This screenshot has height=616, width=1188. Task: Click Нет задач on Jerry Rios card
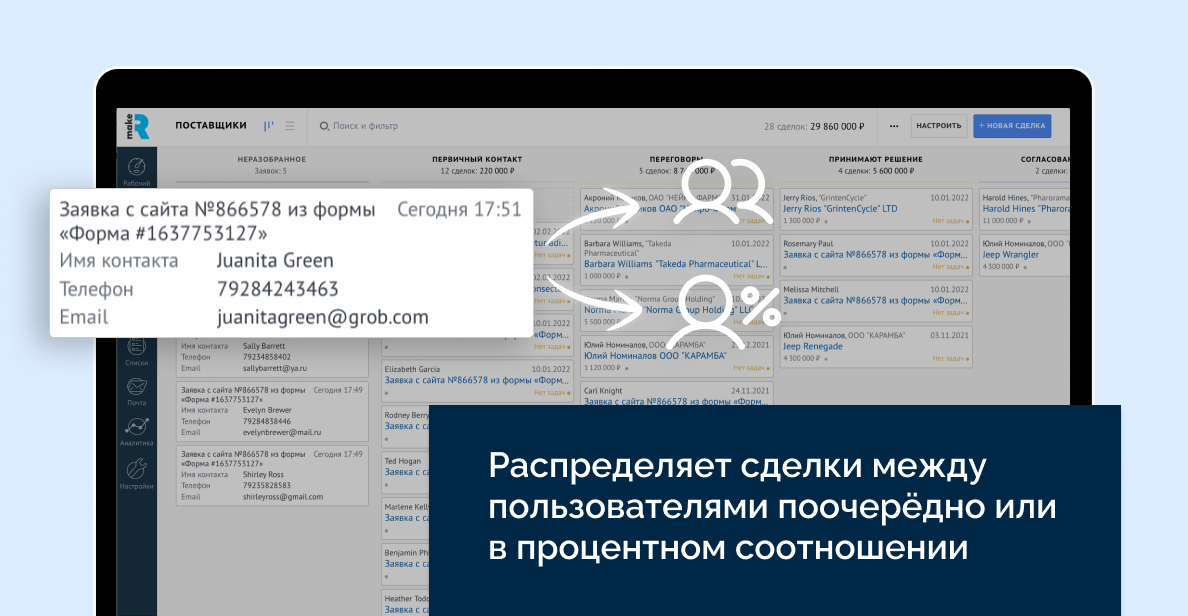point(949,220)
